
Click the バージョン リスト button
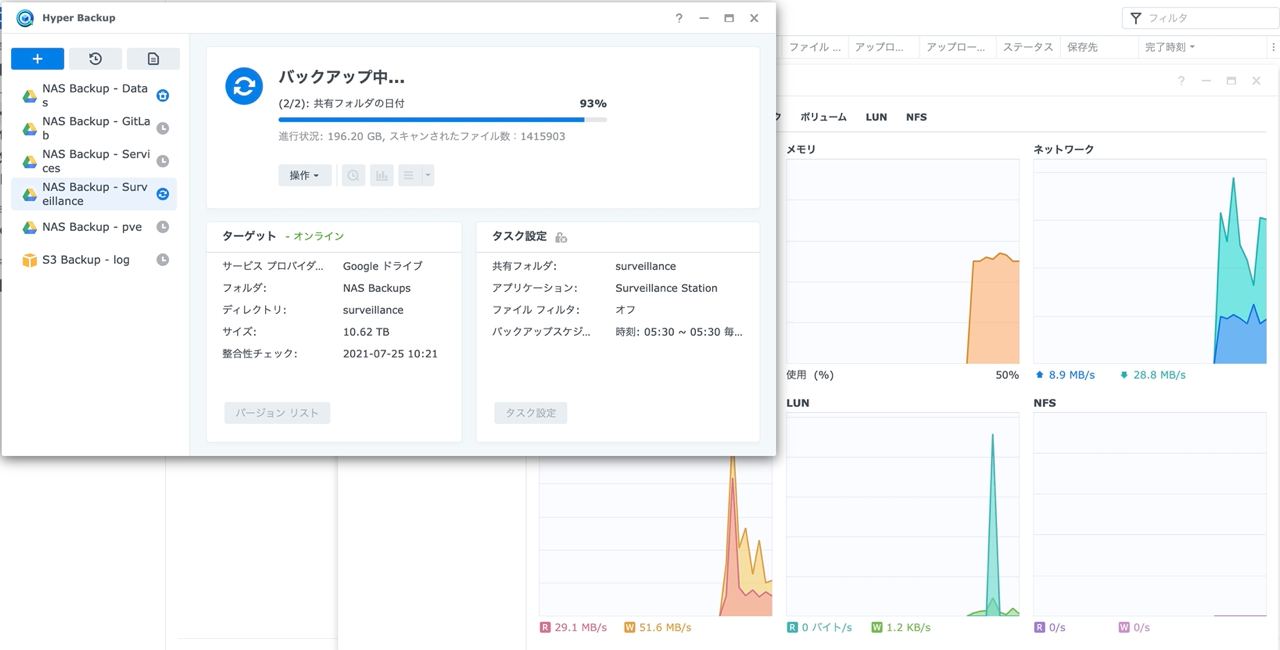(277, 413)
